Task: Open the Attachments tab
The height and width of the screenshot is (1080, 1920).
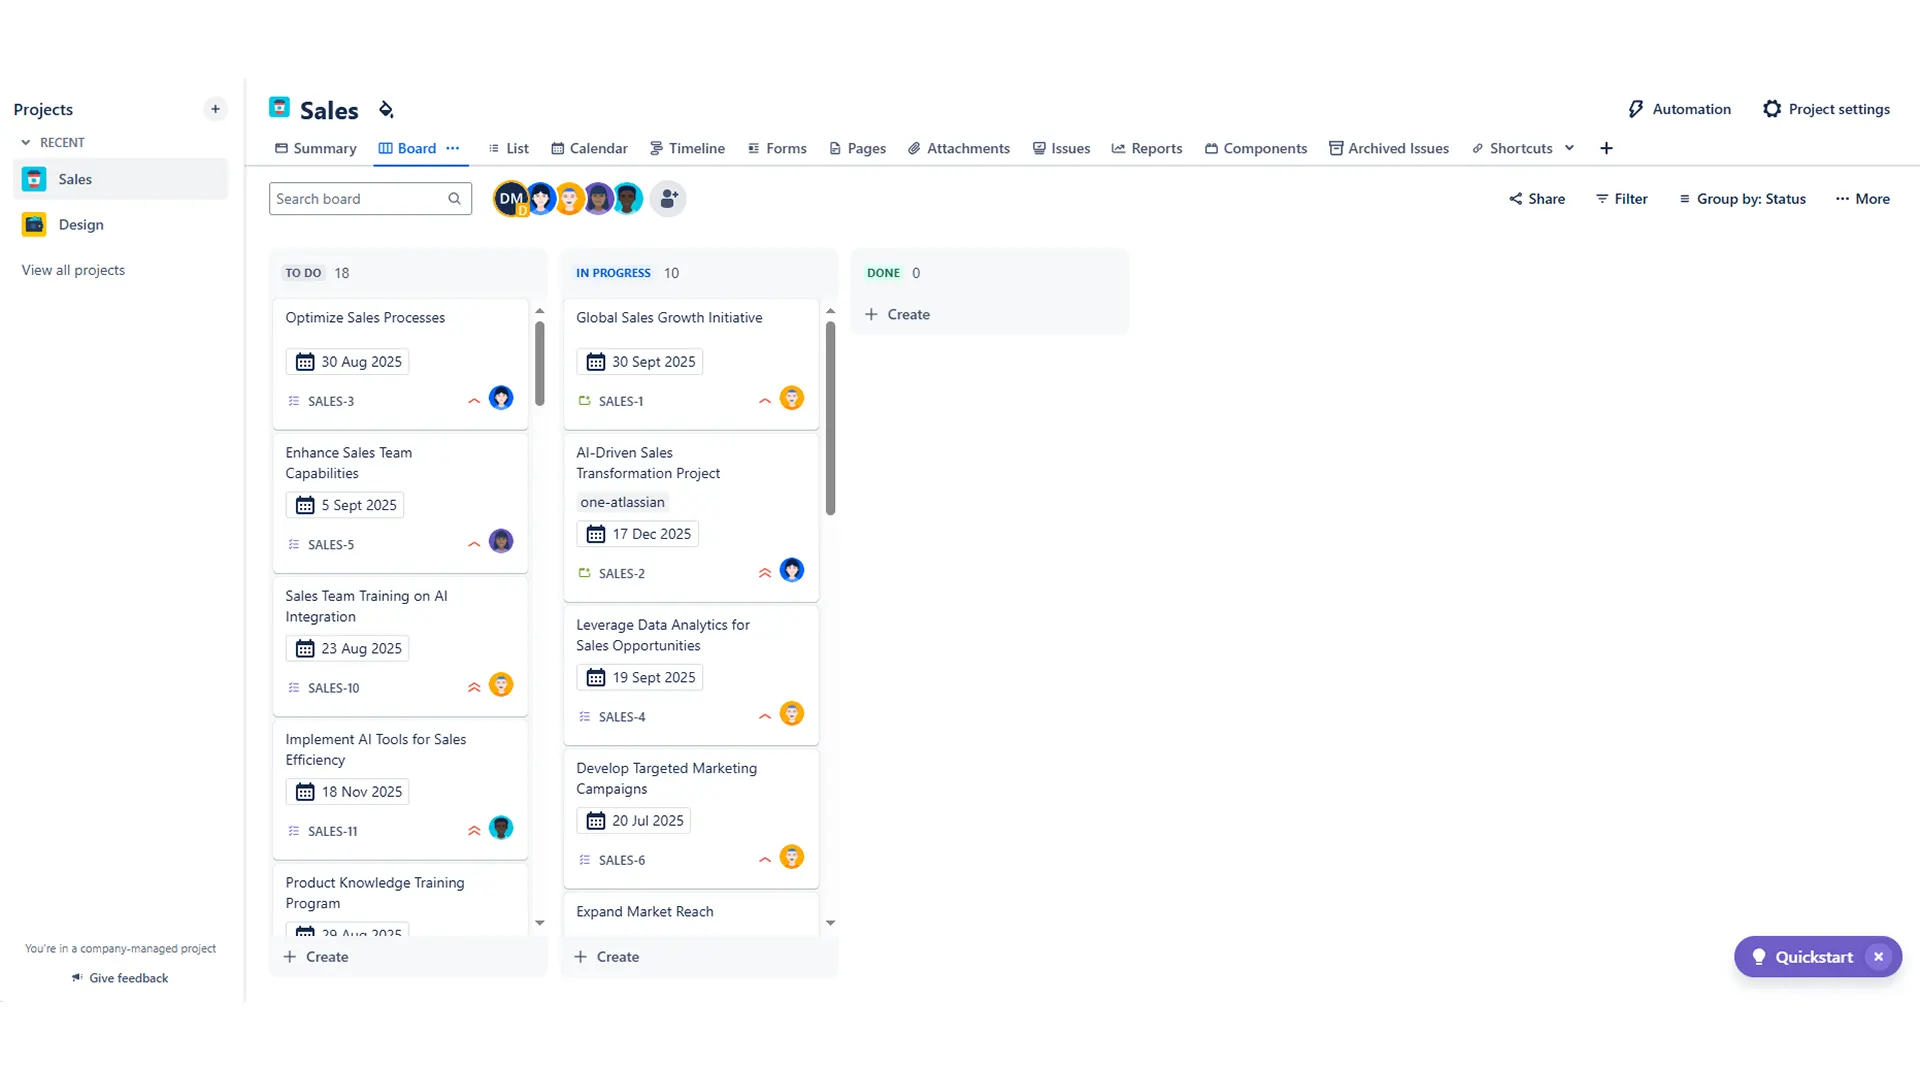Action: pyautogui.click(x=958, y=148)
